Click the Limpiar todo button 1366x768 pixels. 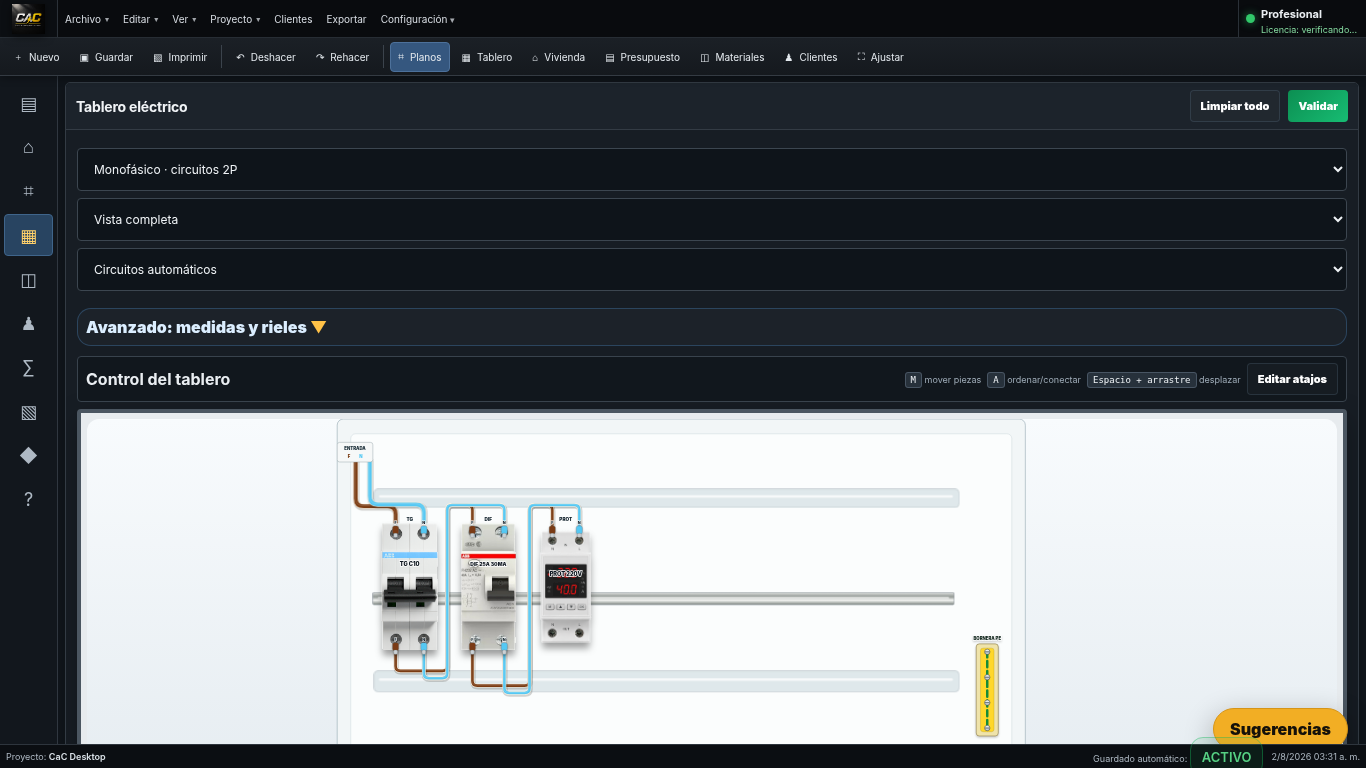tap(1234, 106)
